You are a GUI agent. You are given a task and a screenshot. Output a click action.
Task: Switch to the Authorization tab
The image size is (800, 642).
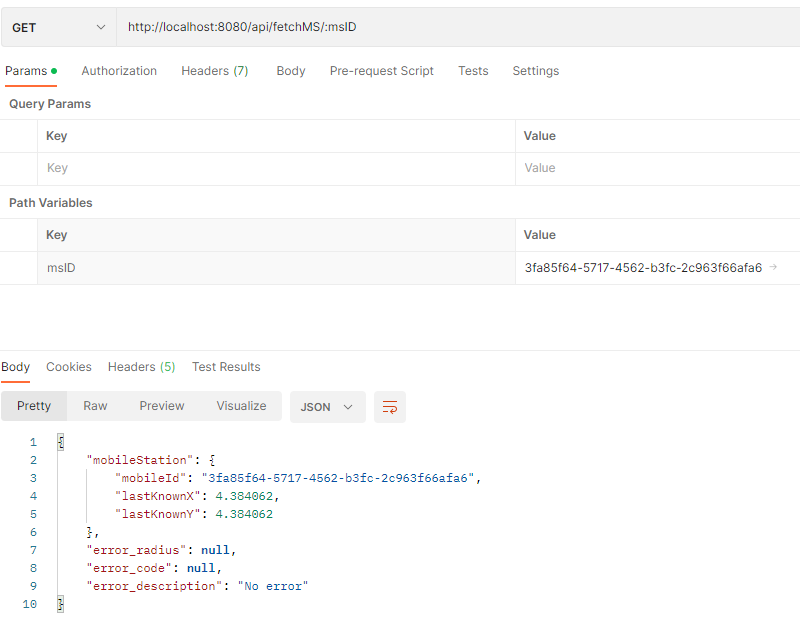coord(119,71)
